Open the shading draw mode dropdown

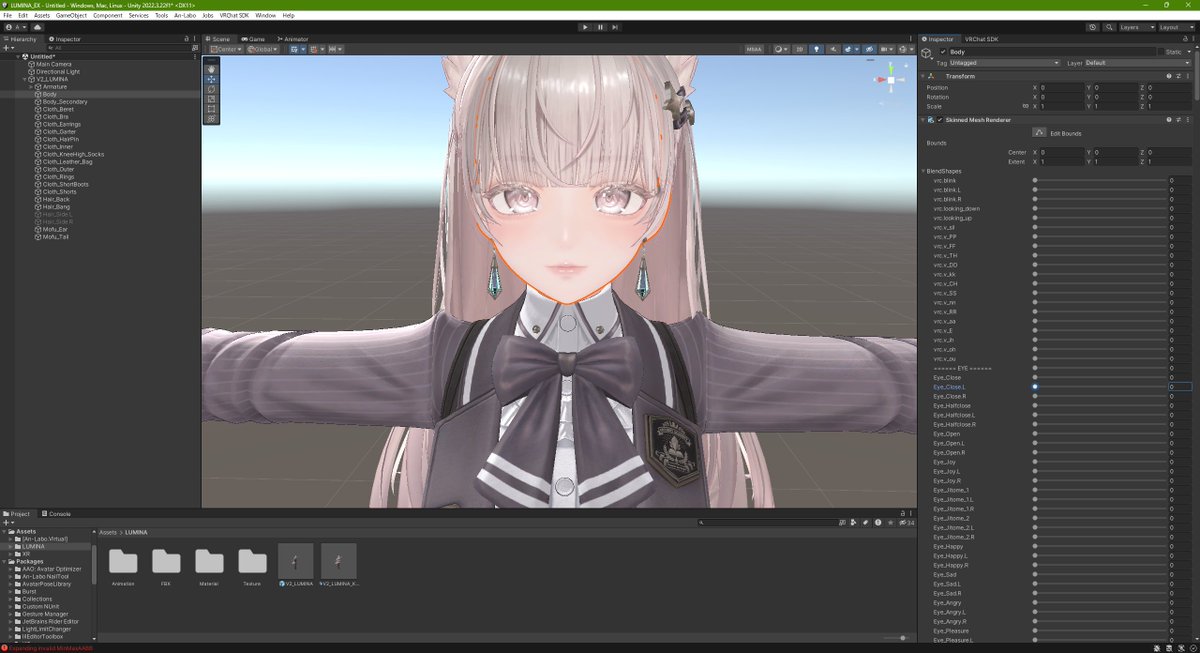tap(781, 49)
